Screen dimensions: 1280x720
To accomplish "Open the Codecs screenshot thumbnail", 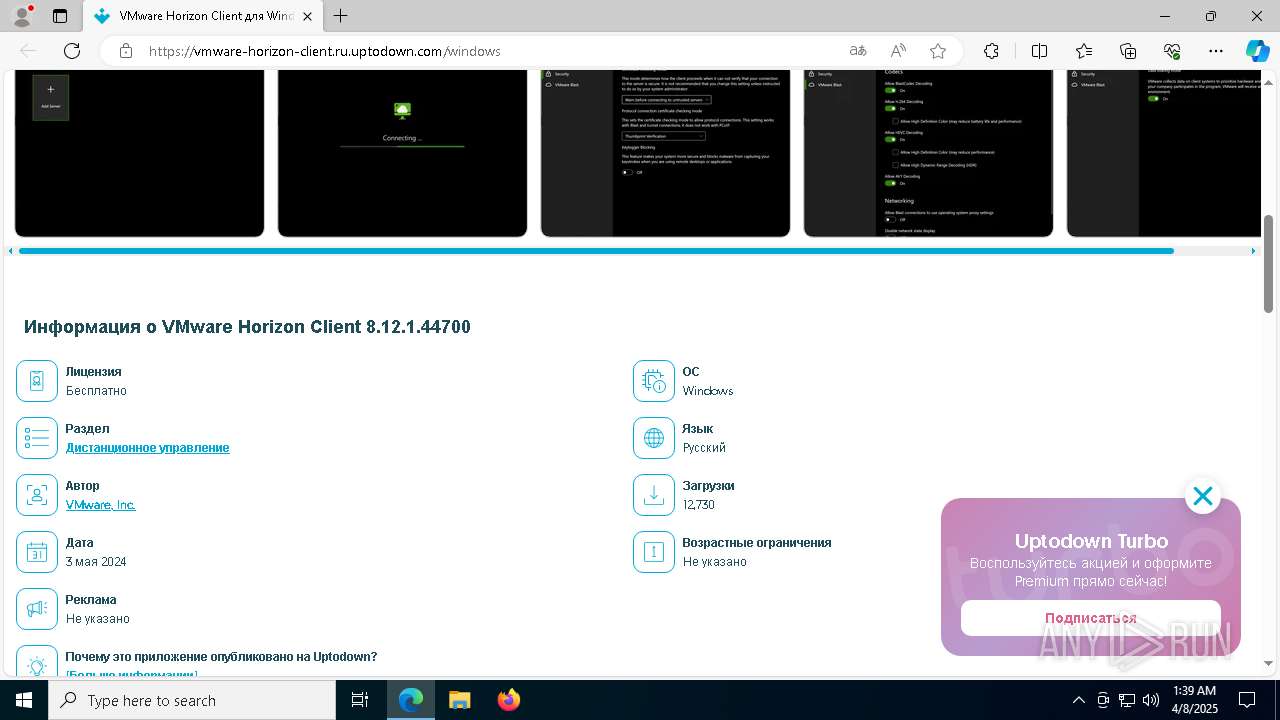I will click(x=928, y=153).
